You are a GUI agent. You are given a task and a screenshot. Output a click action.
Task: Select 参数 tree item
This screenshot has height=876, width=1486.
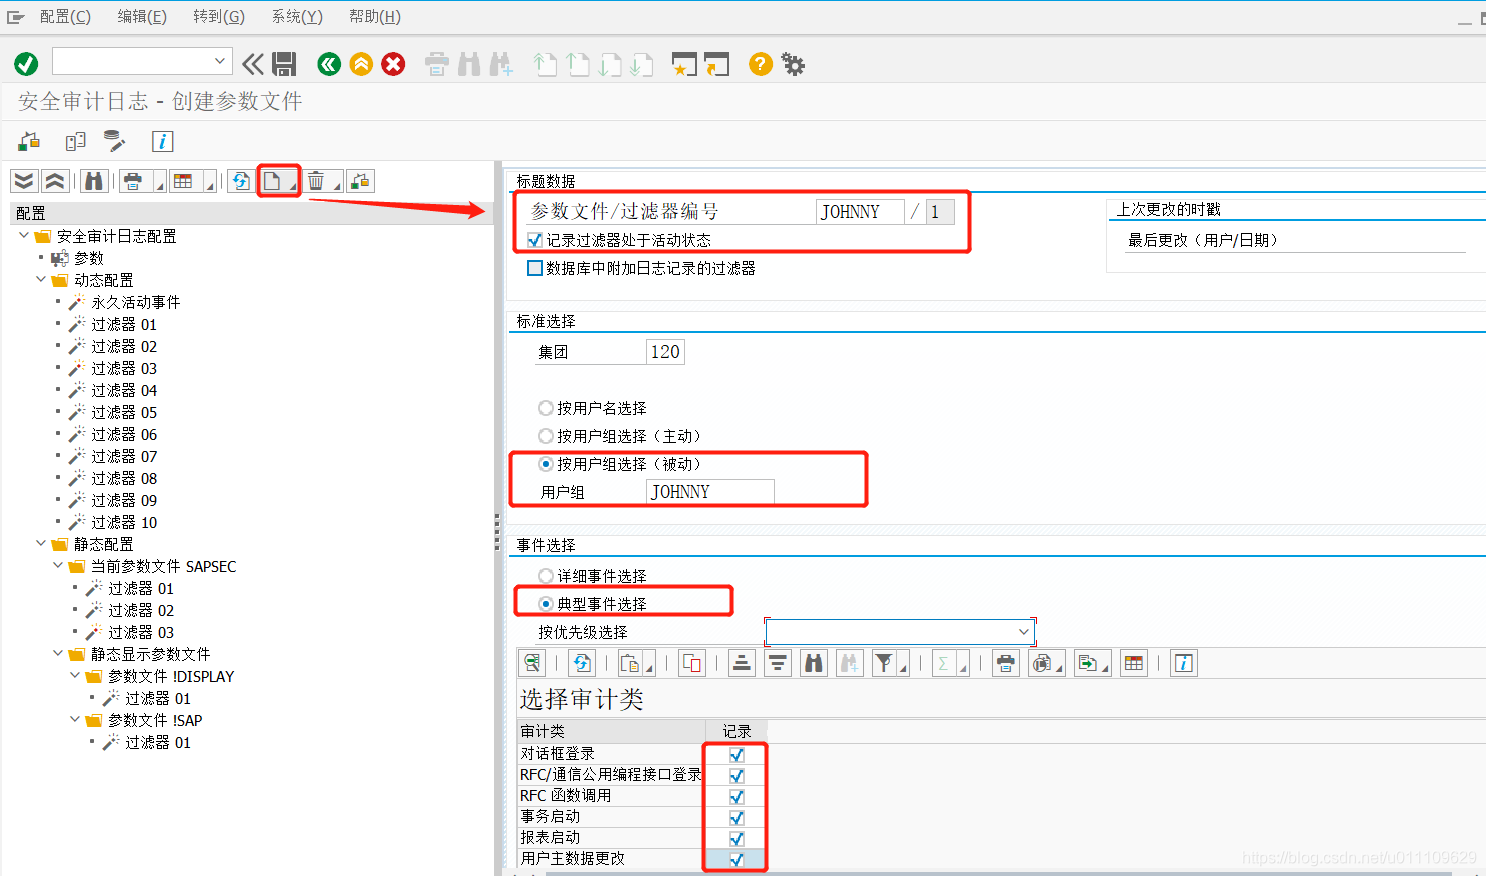[x=89, y=258]
